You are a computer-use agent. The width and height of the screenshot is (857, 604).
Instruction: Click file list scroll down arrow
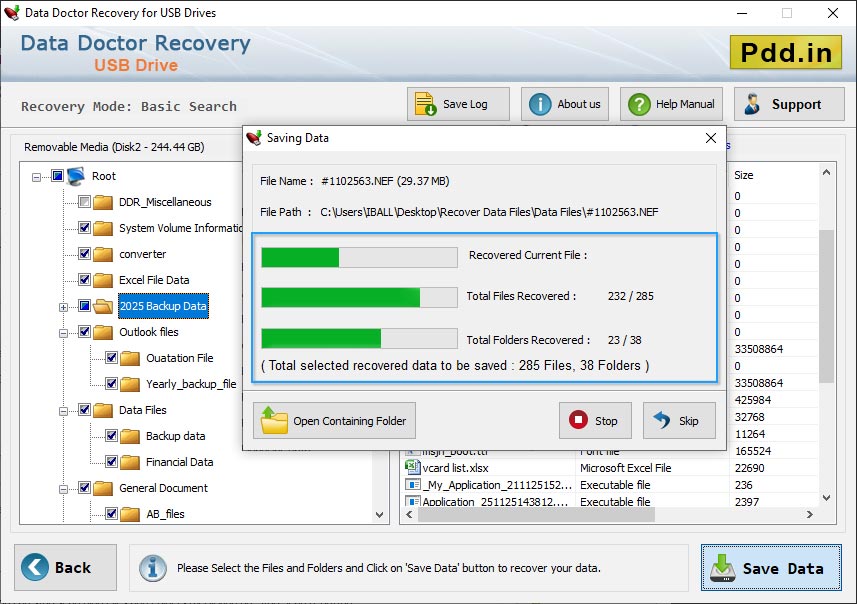point(826,498)
